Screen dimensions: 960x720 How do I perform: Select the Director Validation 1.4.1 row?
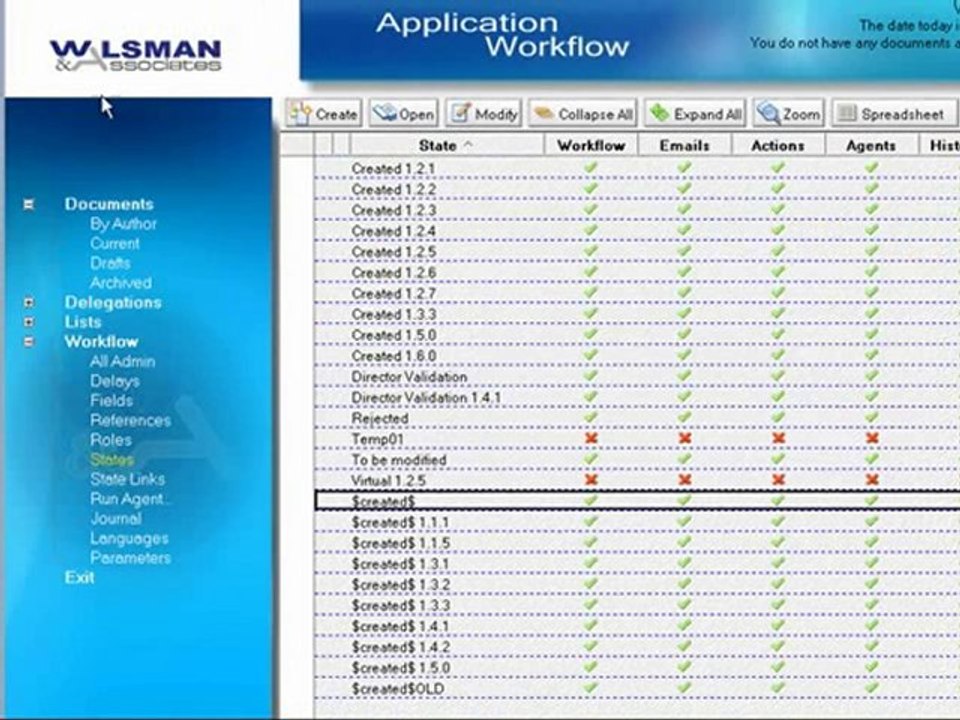[637, 397]
